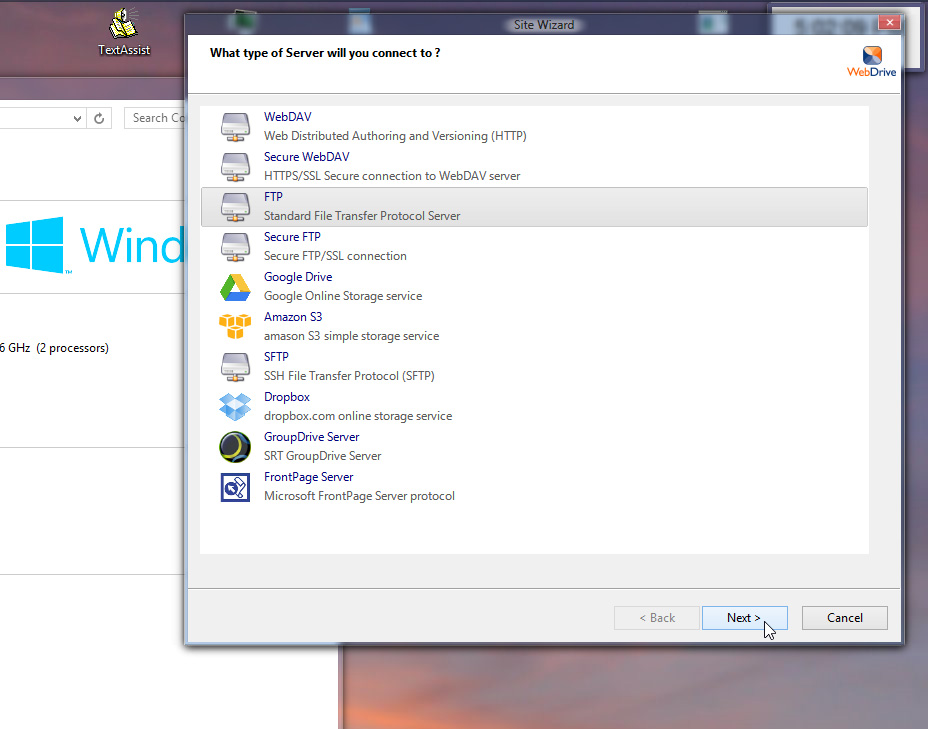928x729 pixels.
Task: Click 'Web Distributed Authoring and Versioning (HTTP)' description
Action: pyautogui.click(x=395, y=136)
